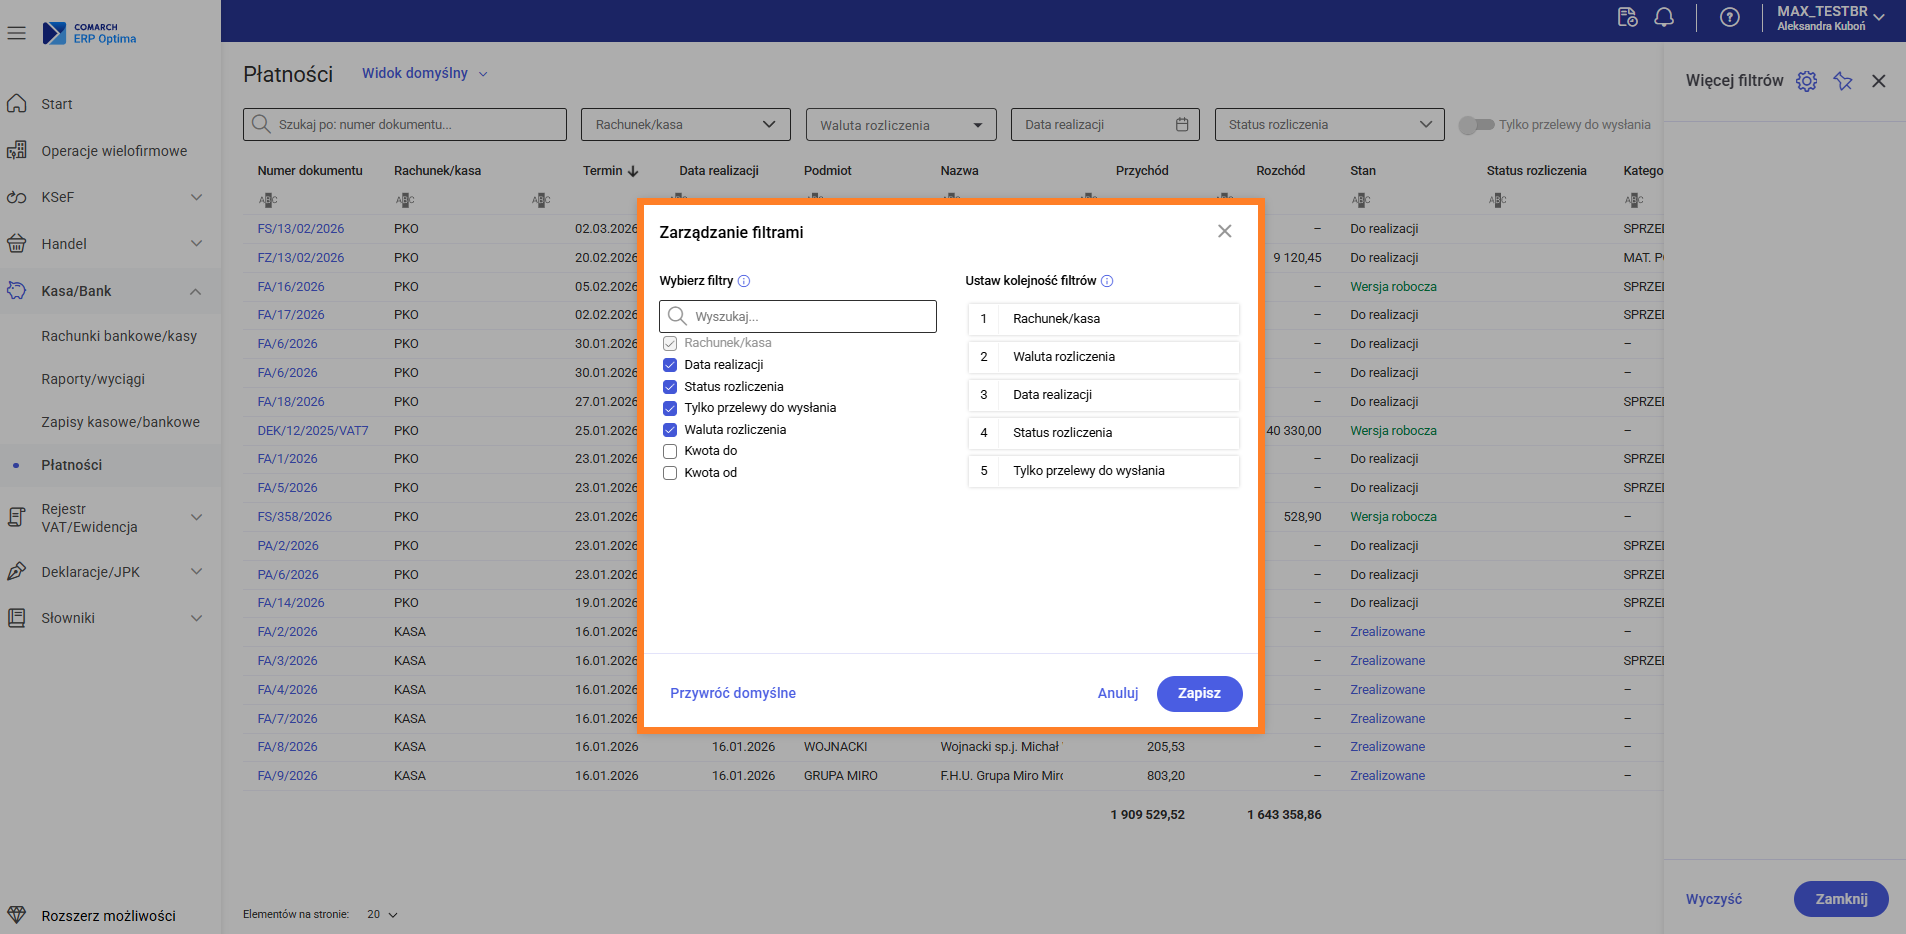Open the notifications bell icon
Screen dimensions: 1906x934
(x=1664, y=17)
